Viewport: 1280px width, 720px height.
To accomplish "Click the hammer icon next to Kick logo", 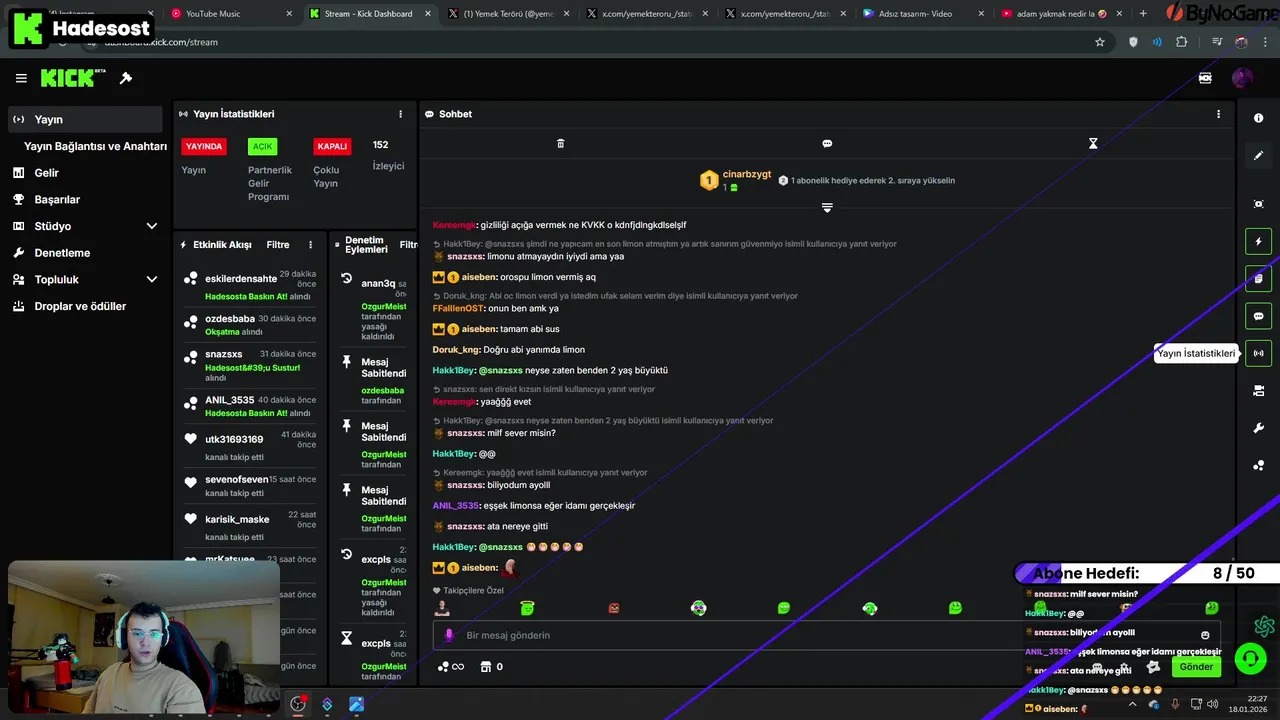I will 126,78.
